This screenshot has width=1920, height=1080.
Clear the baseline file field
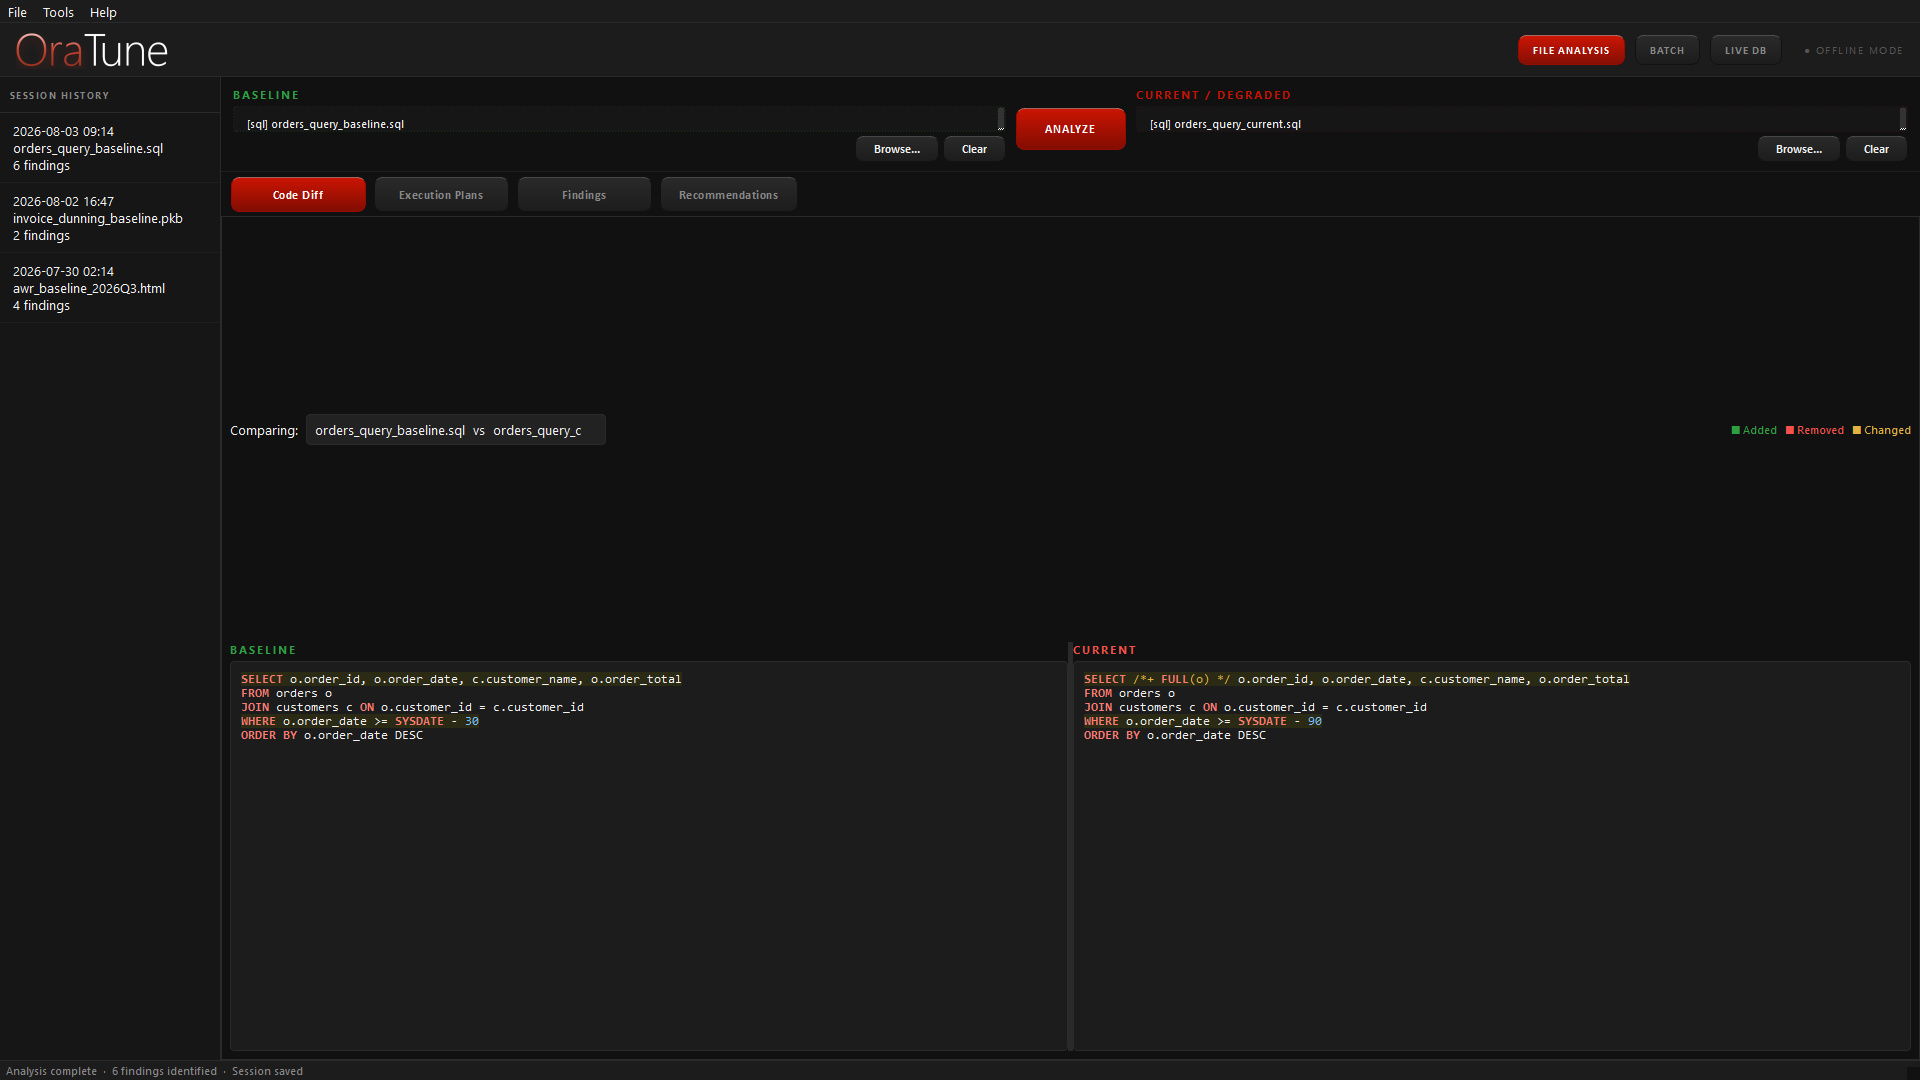point(974,149)
